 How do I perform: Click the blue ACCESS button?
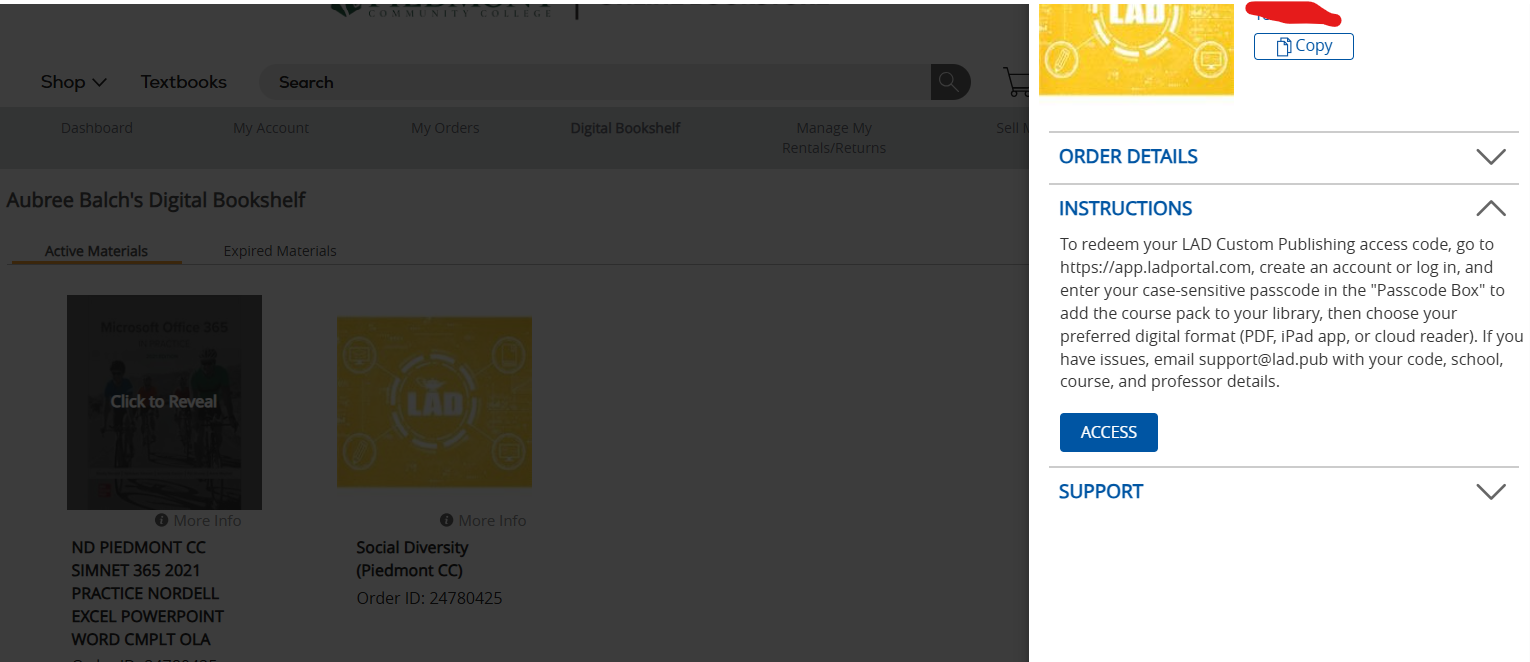(x=1108, y=432)
